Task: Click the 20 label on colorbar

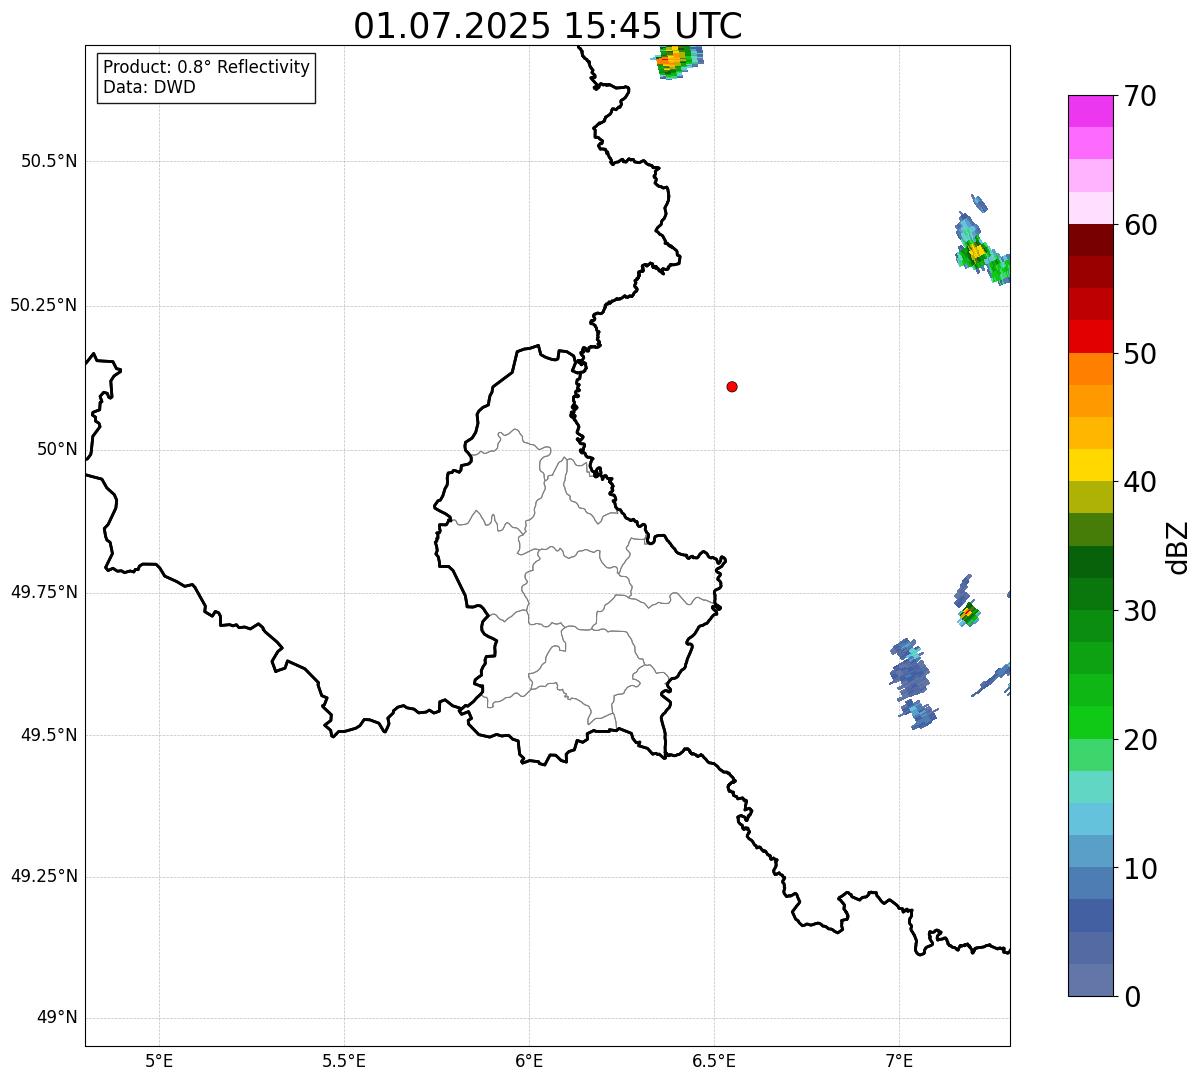Action: (x=1140, y=740)
